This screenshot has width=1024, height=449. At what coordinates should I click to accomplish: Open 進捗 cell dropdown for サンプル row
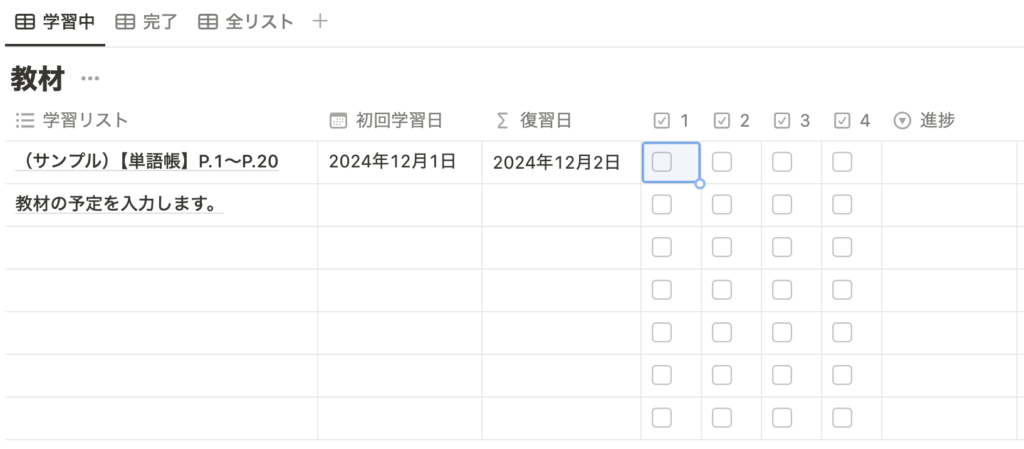(x=950, y=163)
